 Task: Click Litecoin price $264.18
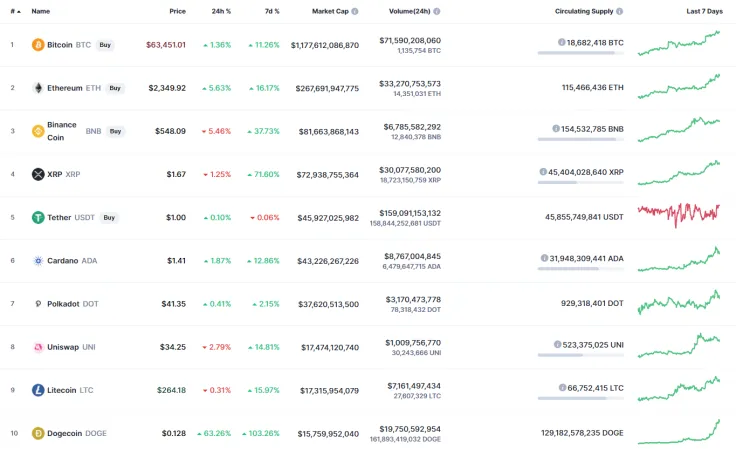click(171, 390)
